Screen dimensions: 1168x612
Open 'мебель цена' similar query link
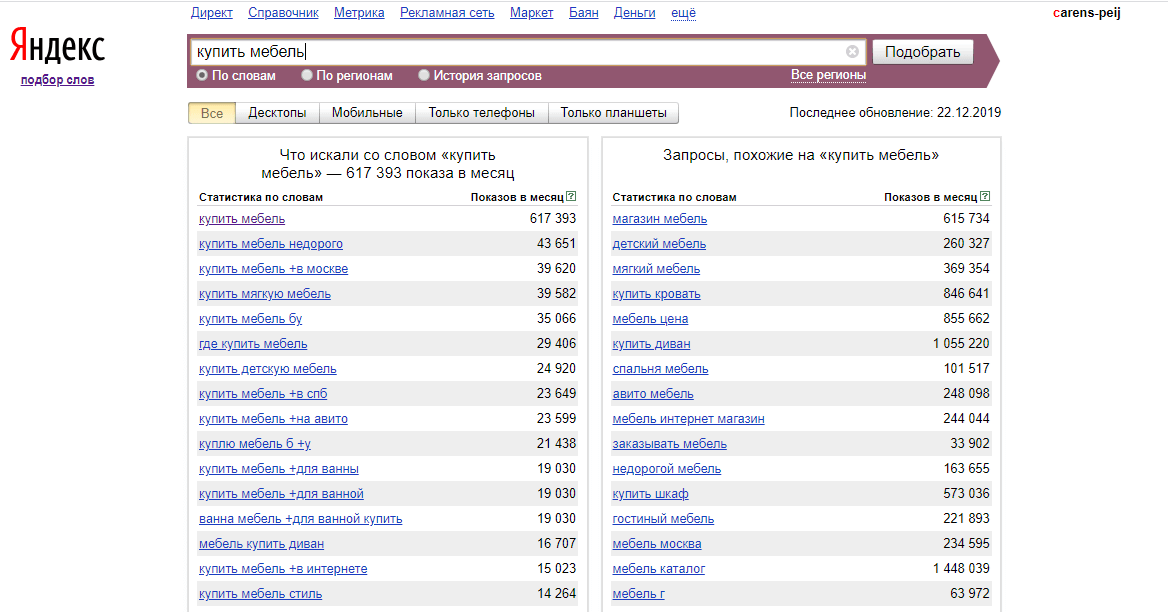coord(650,319)
